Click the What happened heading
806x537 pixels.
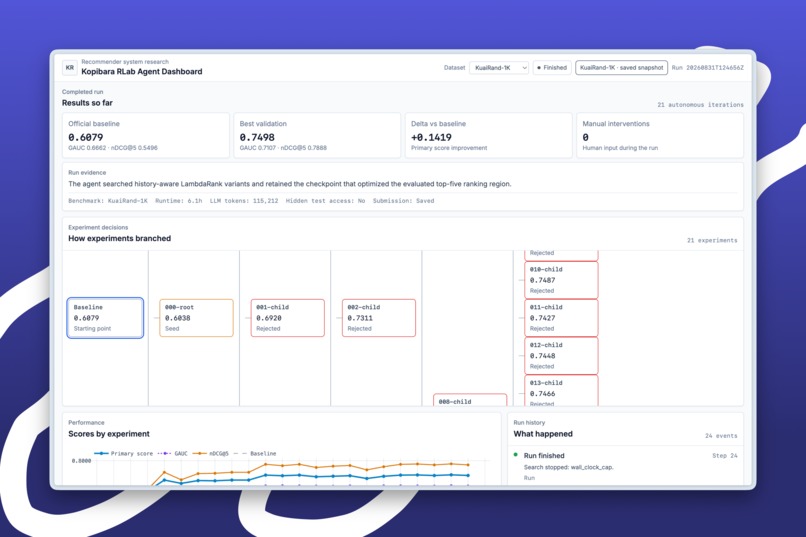coord(543,434)
